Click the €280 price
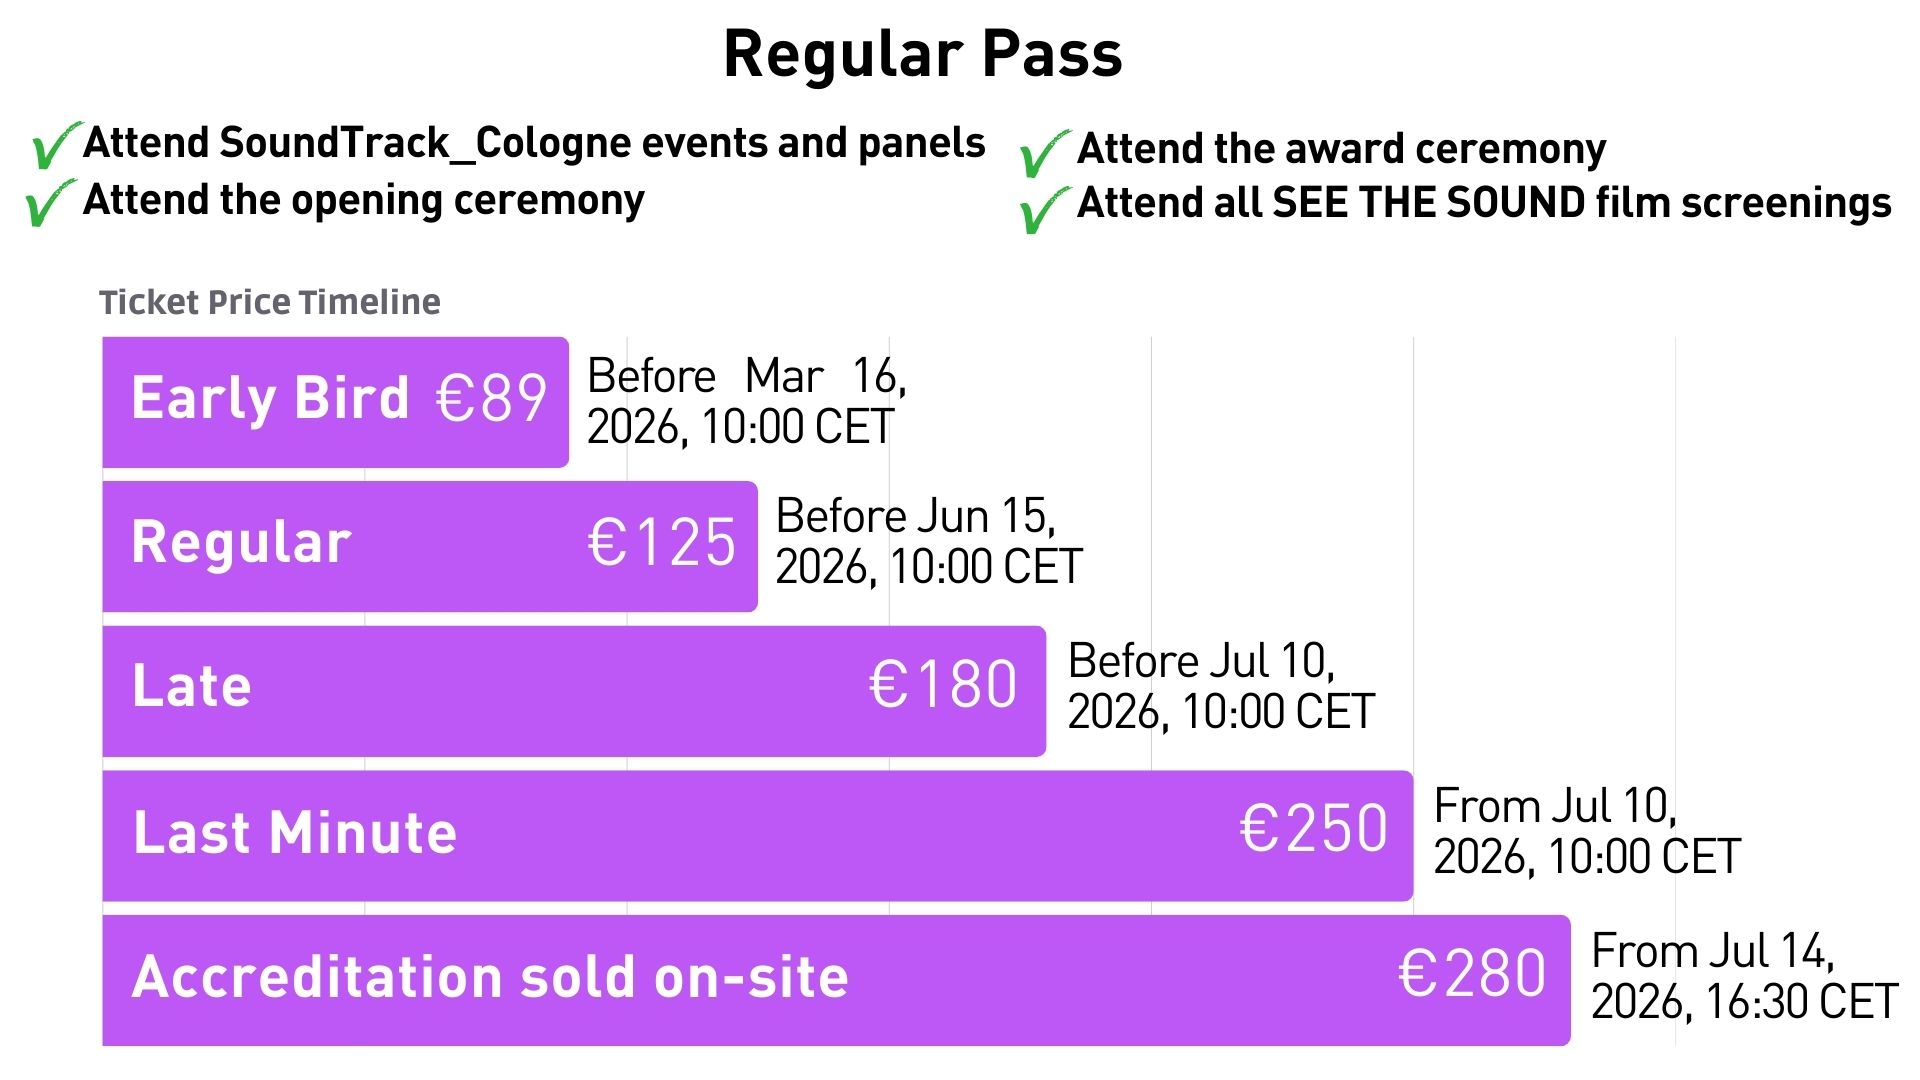Viewport: 1920px width, 1080px height. (x=1471, y=975)
